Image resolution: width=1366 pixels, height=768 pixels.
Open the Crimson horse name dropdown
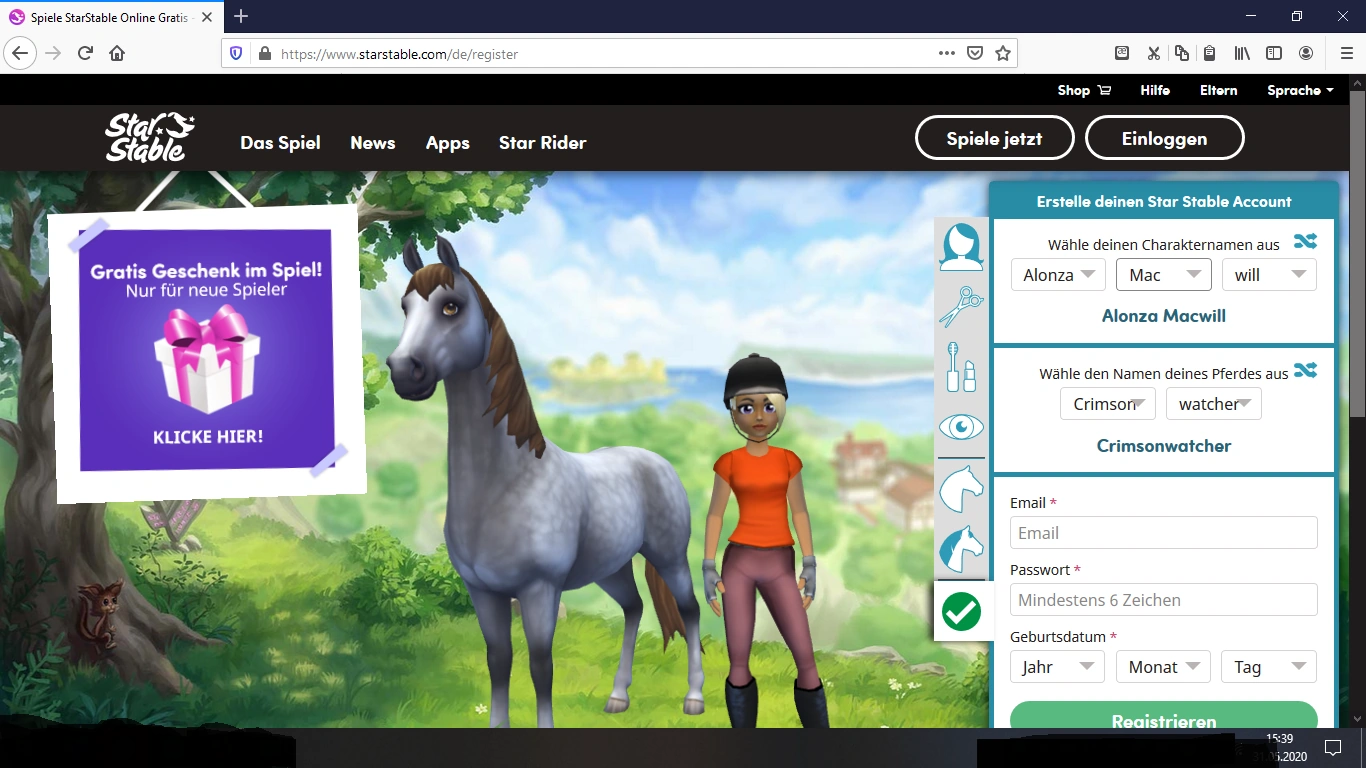(1108, 404)
